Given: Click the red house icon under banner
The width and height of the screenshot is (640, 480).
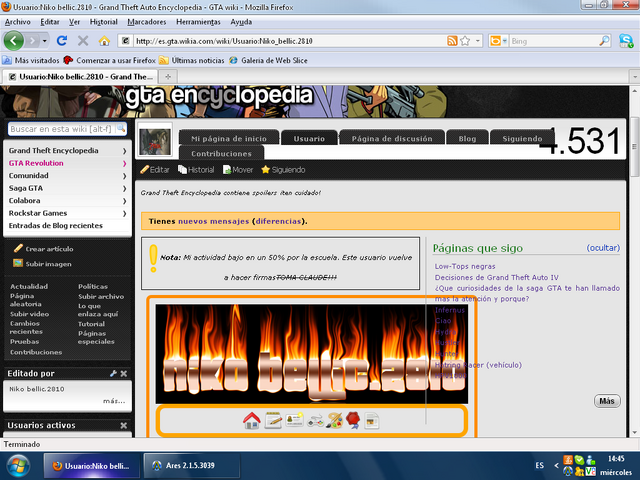Looking at the screenshot, I should [x=252, y=420].
